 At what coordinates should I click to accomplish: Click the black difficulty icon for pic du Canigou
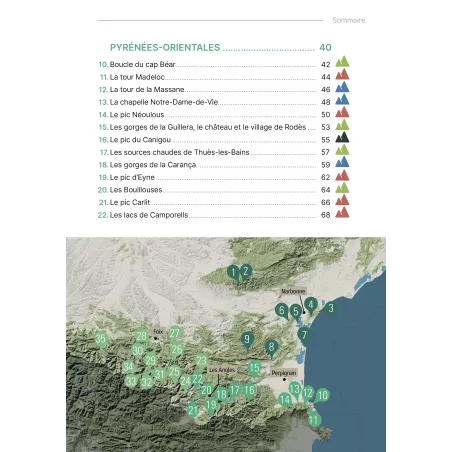342,137
